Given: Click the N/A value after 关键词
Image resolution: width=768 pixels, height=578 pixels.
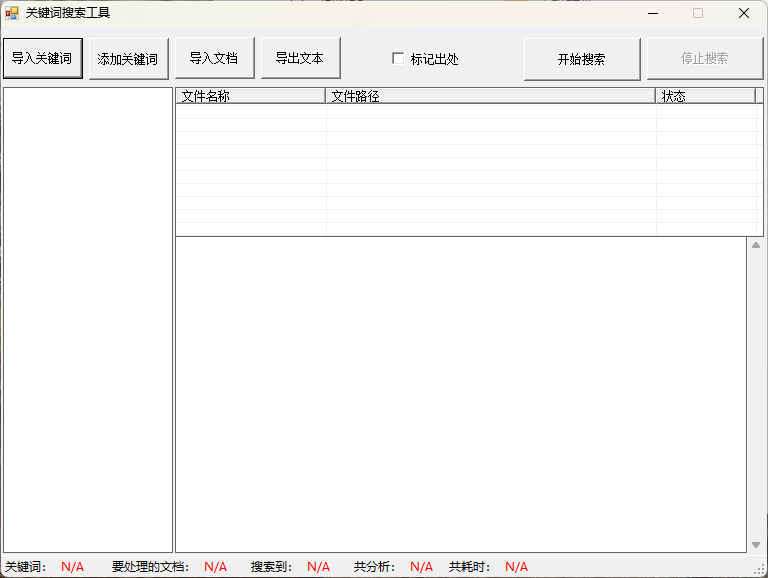Looking at the screenshot, I should tap(72, 567).
